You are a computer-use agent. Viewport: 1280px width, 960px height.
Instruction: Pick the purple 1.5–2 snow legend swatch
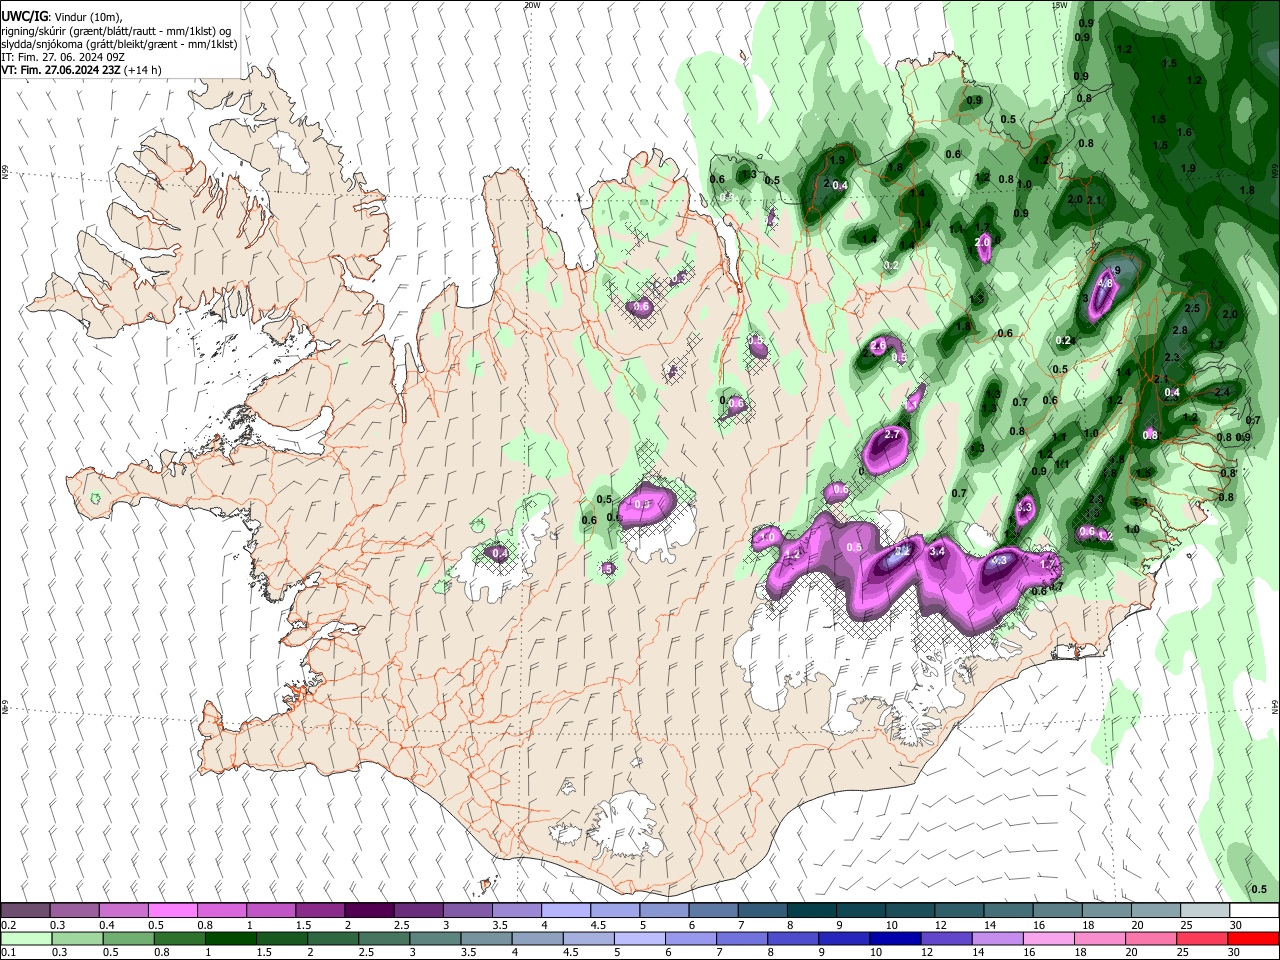click(x=320, y=911)
